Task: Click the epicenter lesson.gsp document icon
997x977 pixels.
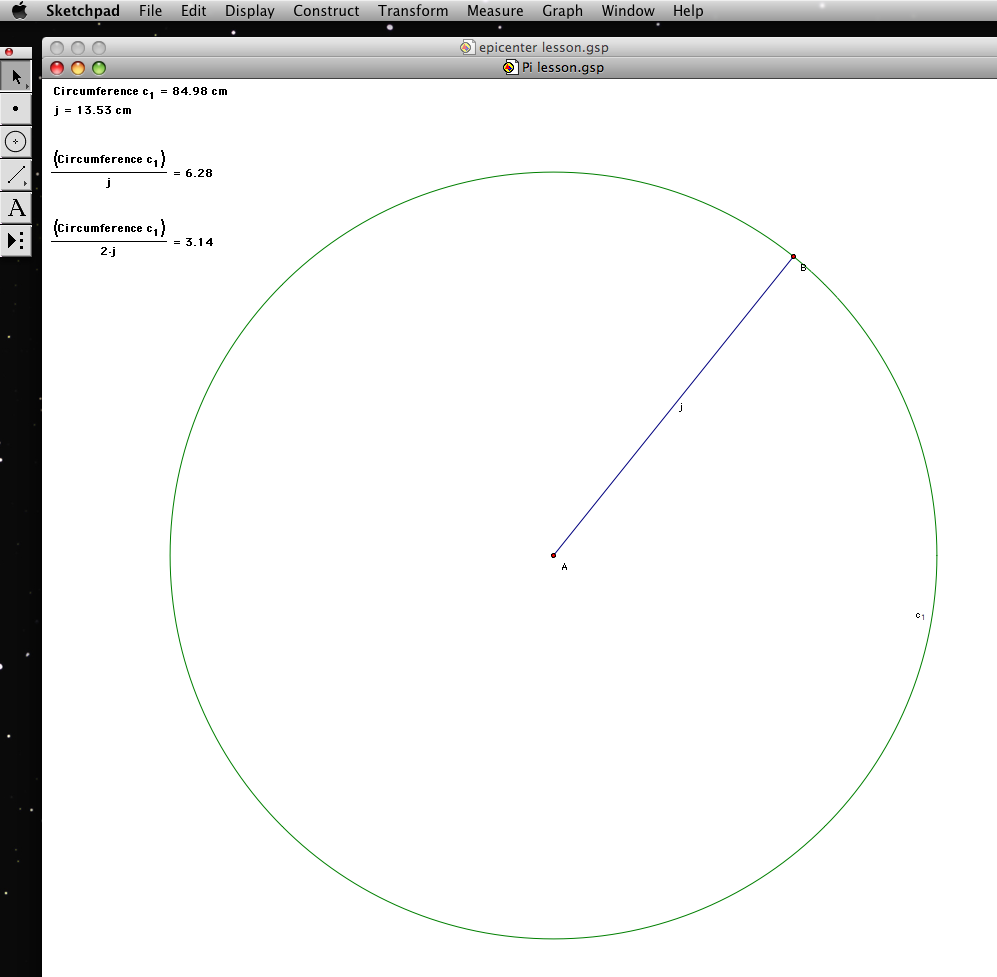Action: click(467, 48)
